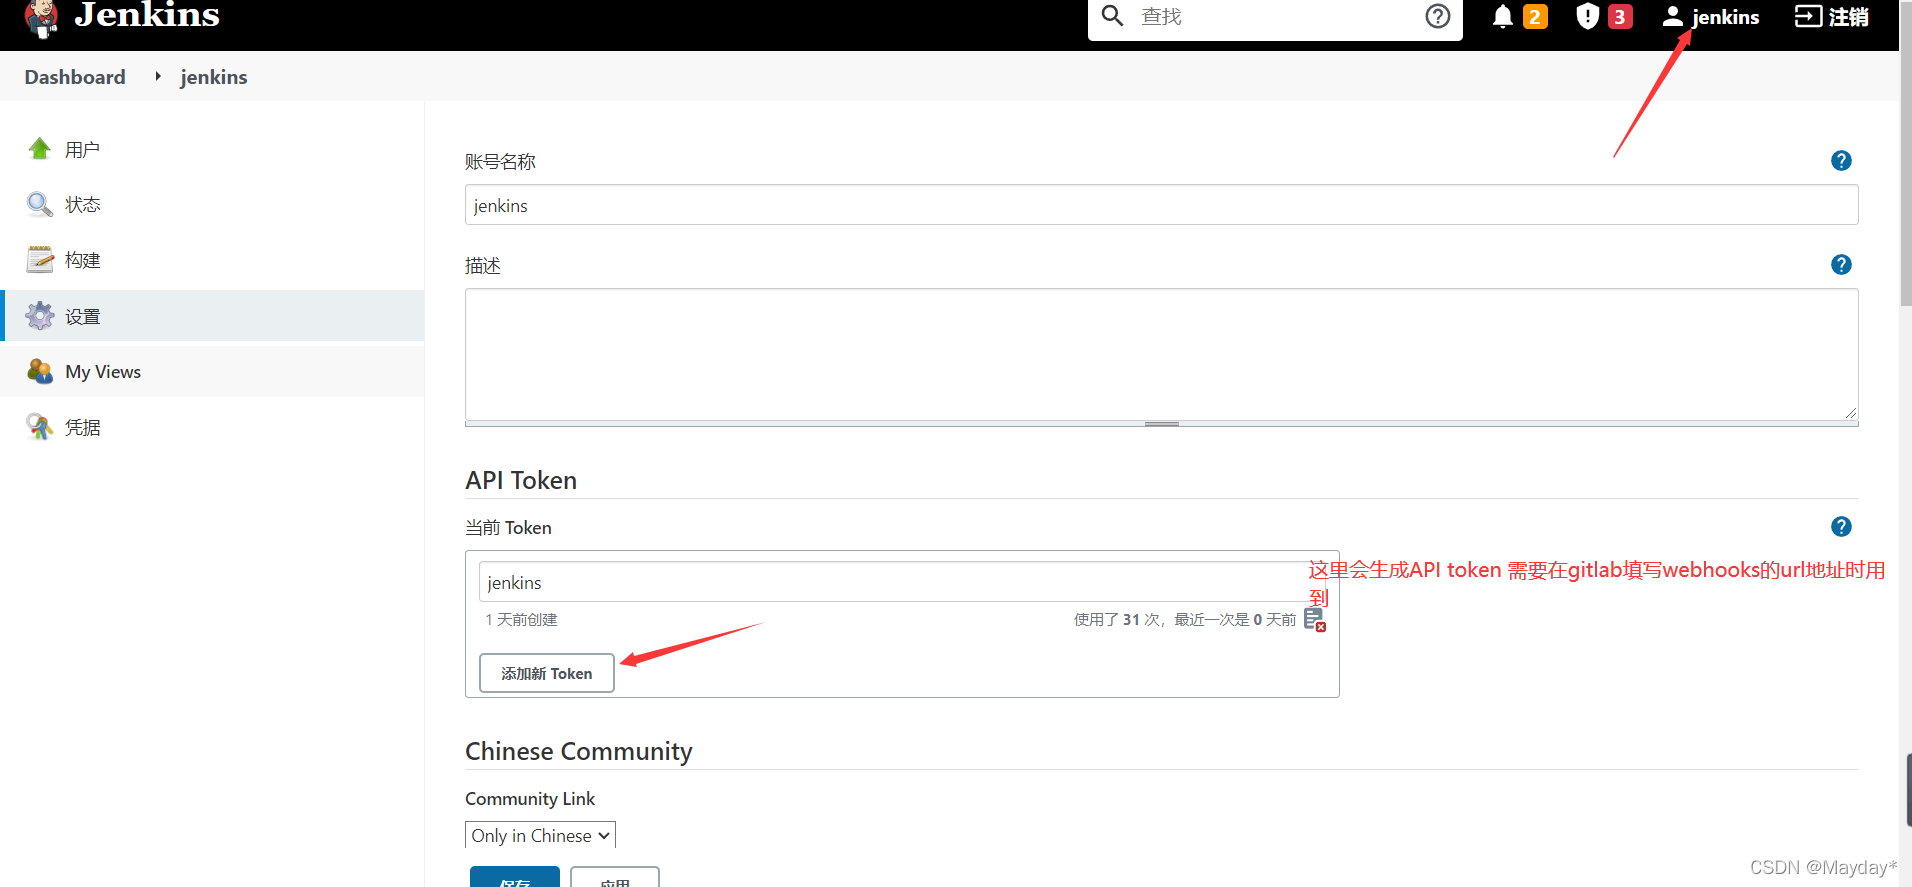The image size is (1912, 887).
Task: Open the 构建 sidebar menu item
Action: click(212, 260)
